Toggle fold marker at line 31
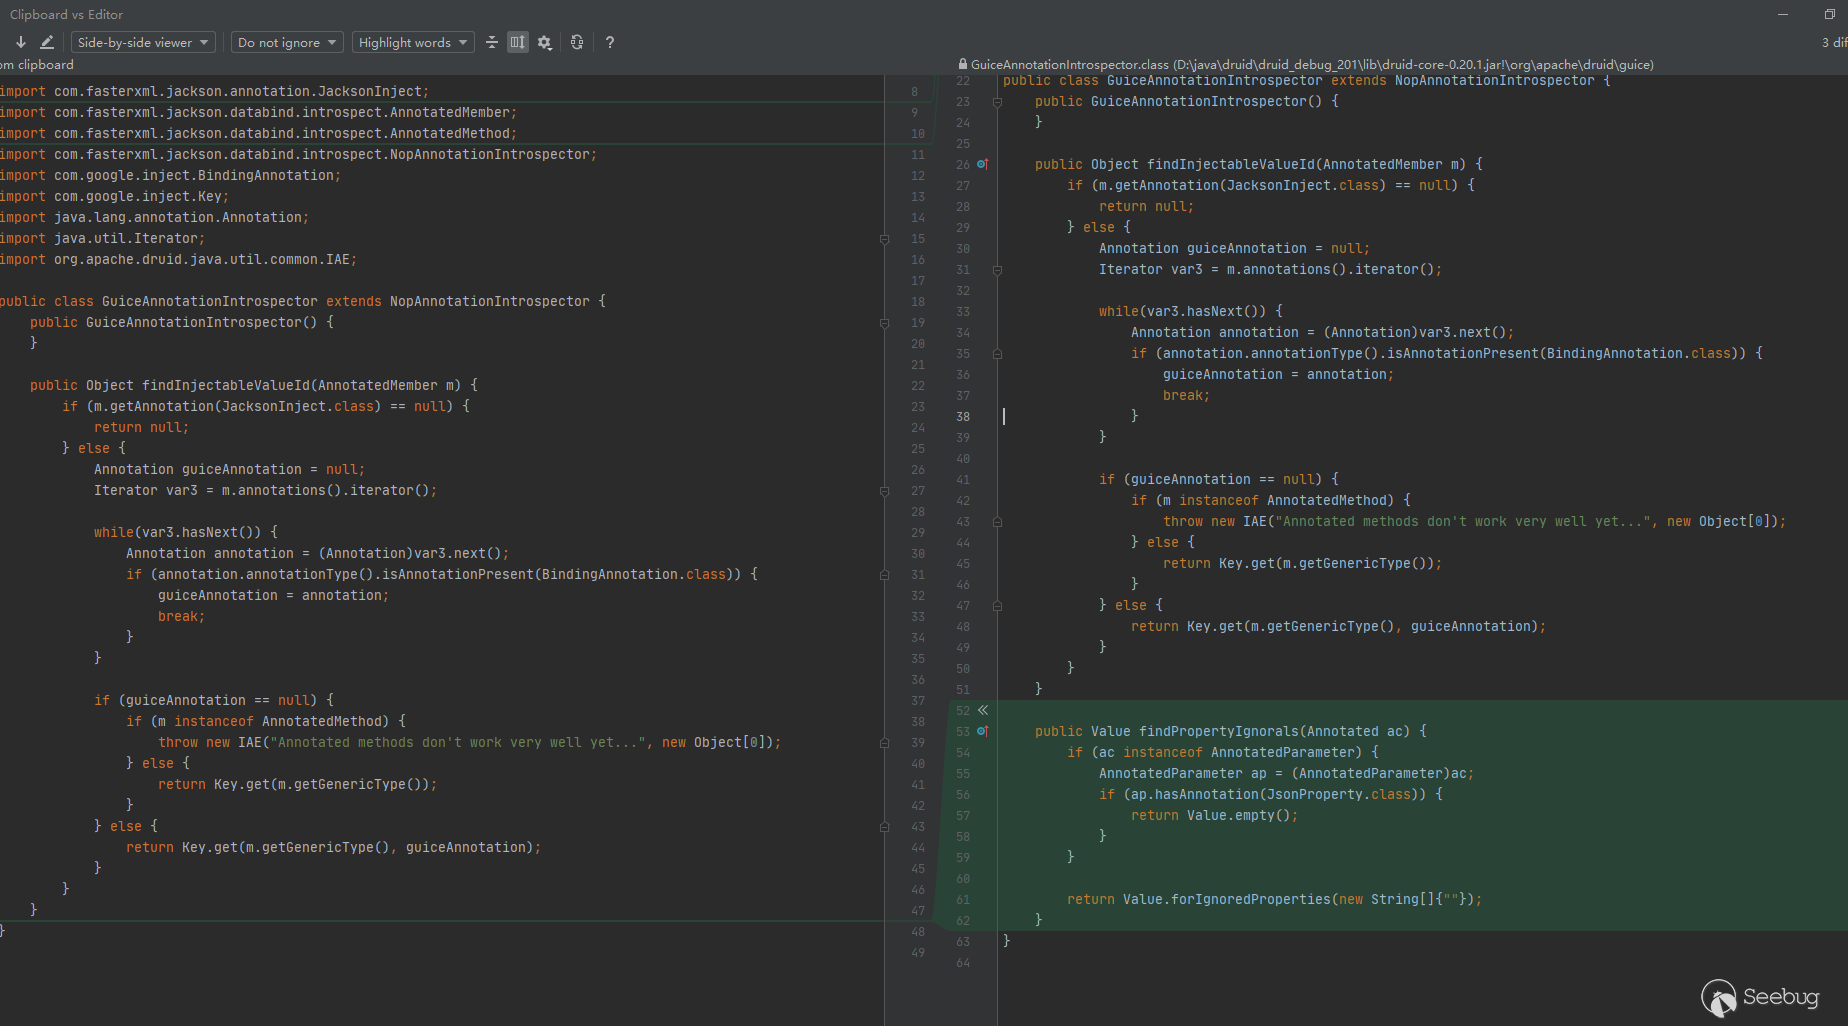This screenshot has width=1848, height=1026. pyautogui.click(x=997, y=270)
